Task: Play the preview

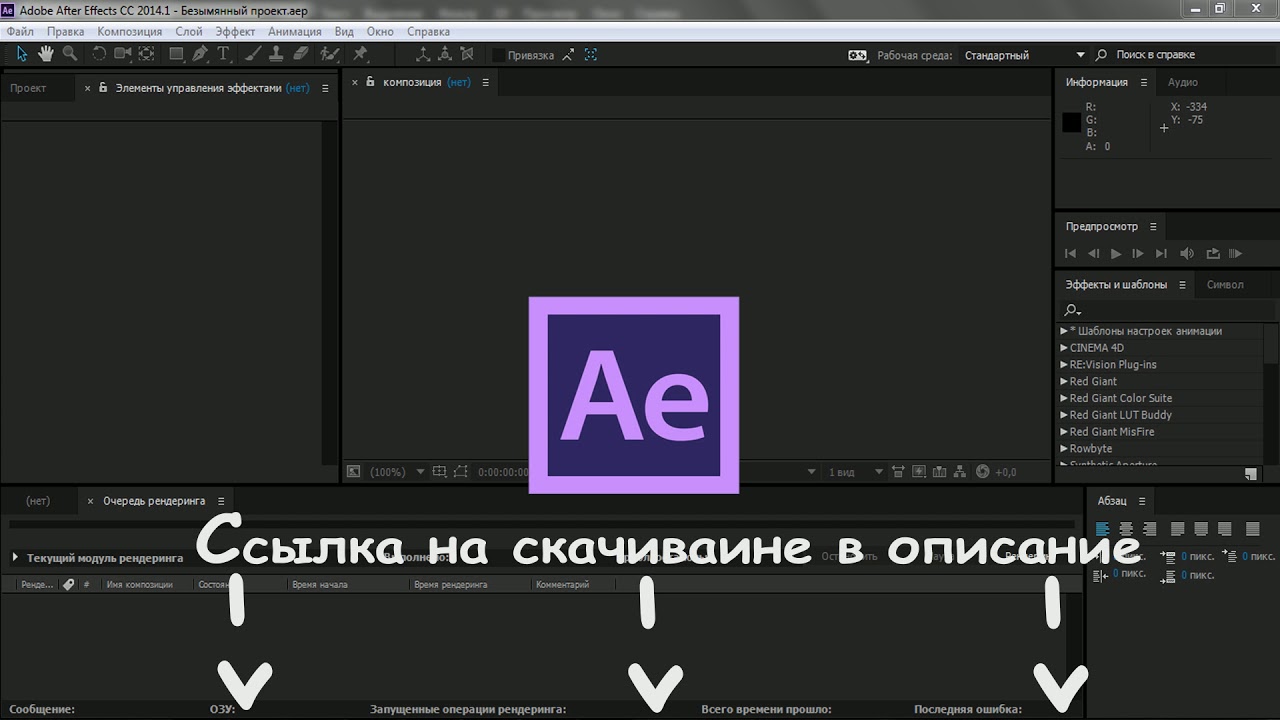Action: point(1116,254)
